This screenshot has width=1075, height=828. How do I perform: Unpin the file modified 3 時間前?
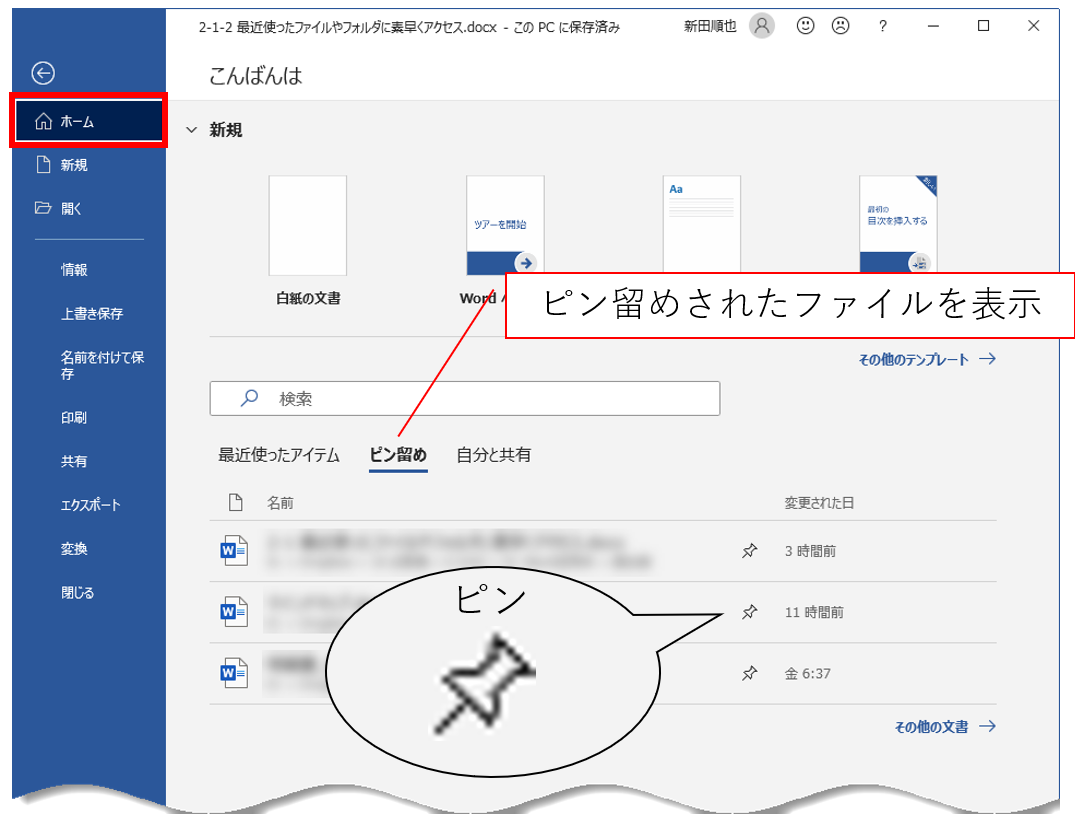(x=749, y=551)
